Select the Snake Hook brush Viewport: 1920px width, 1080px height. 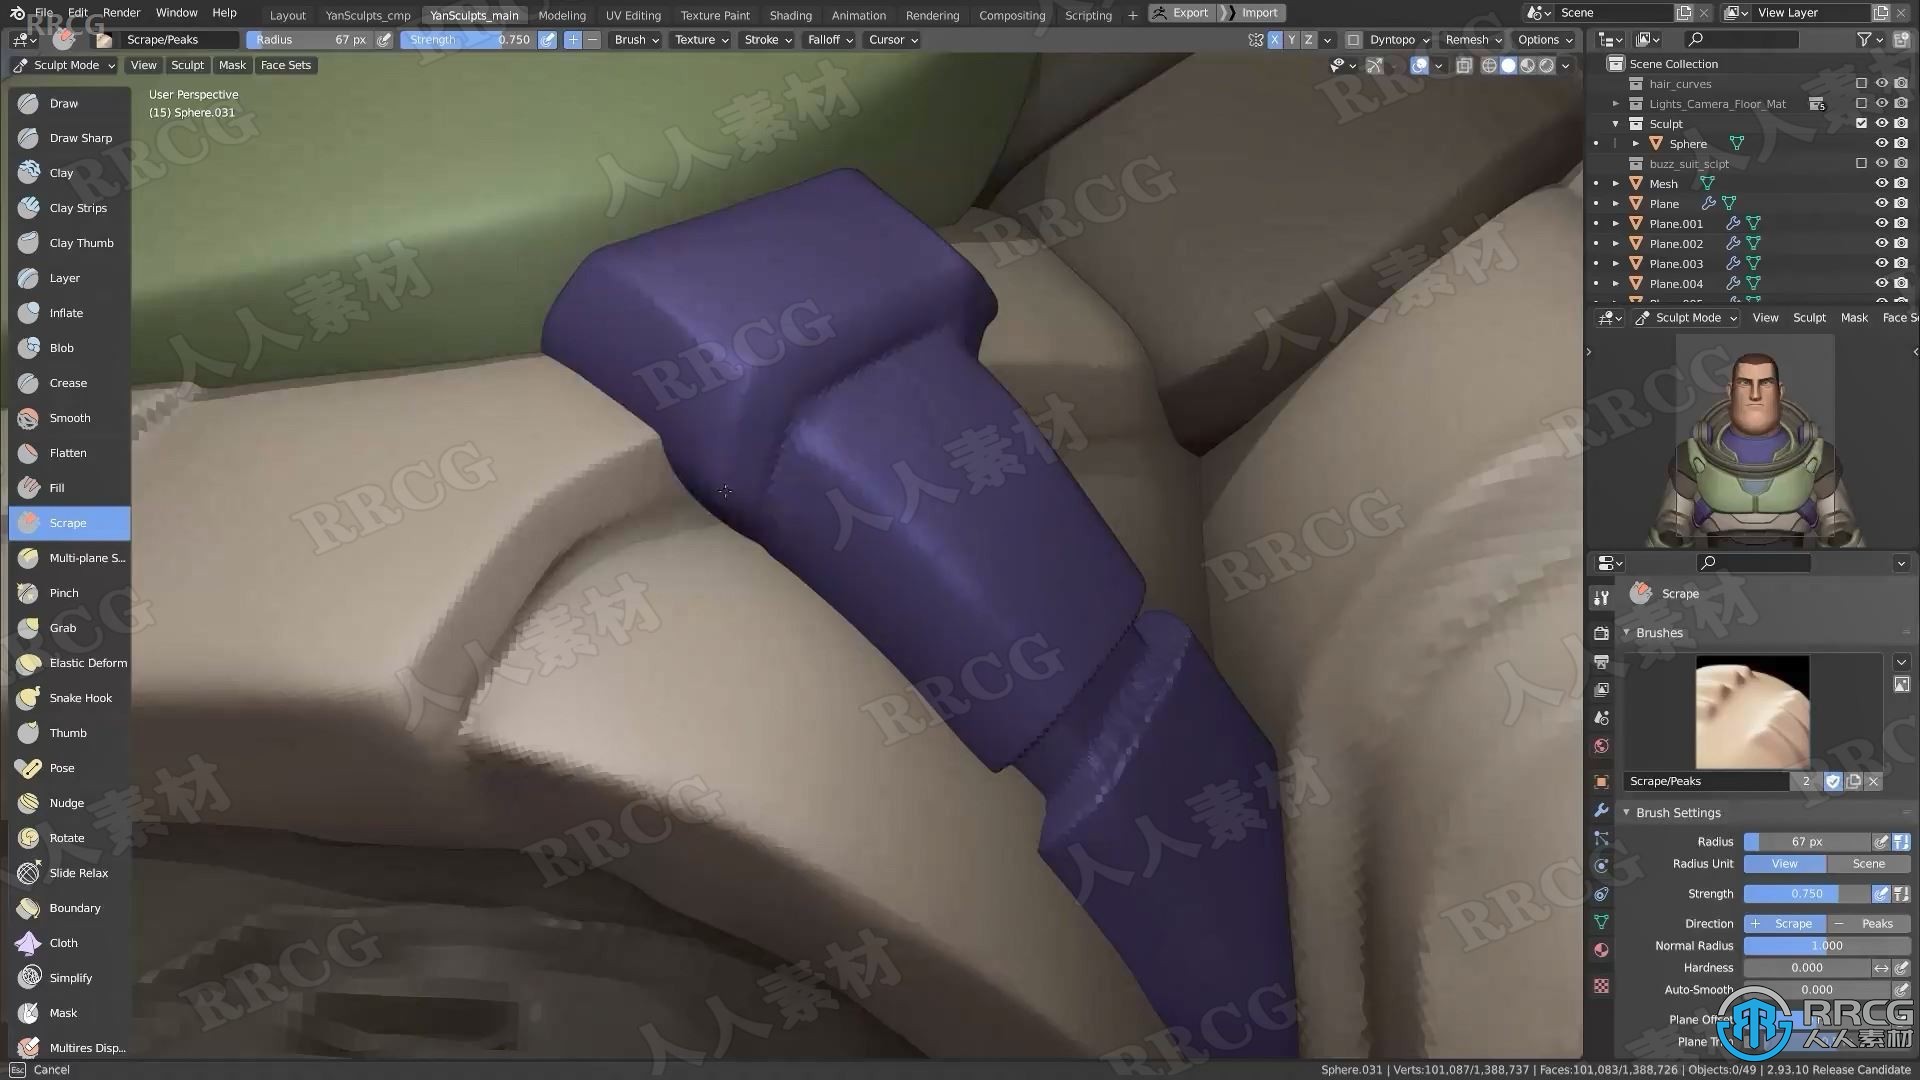tap(69, 698)
